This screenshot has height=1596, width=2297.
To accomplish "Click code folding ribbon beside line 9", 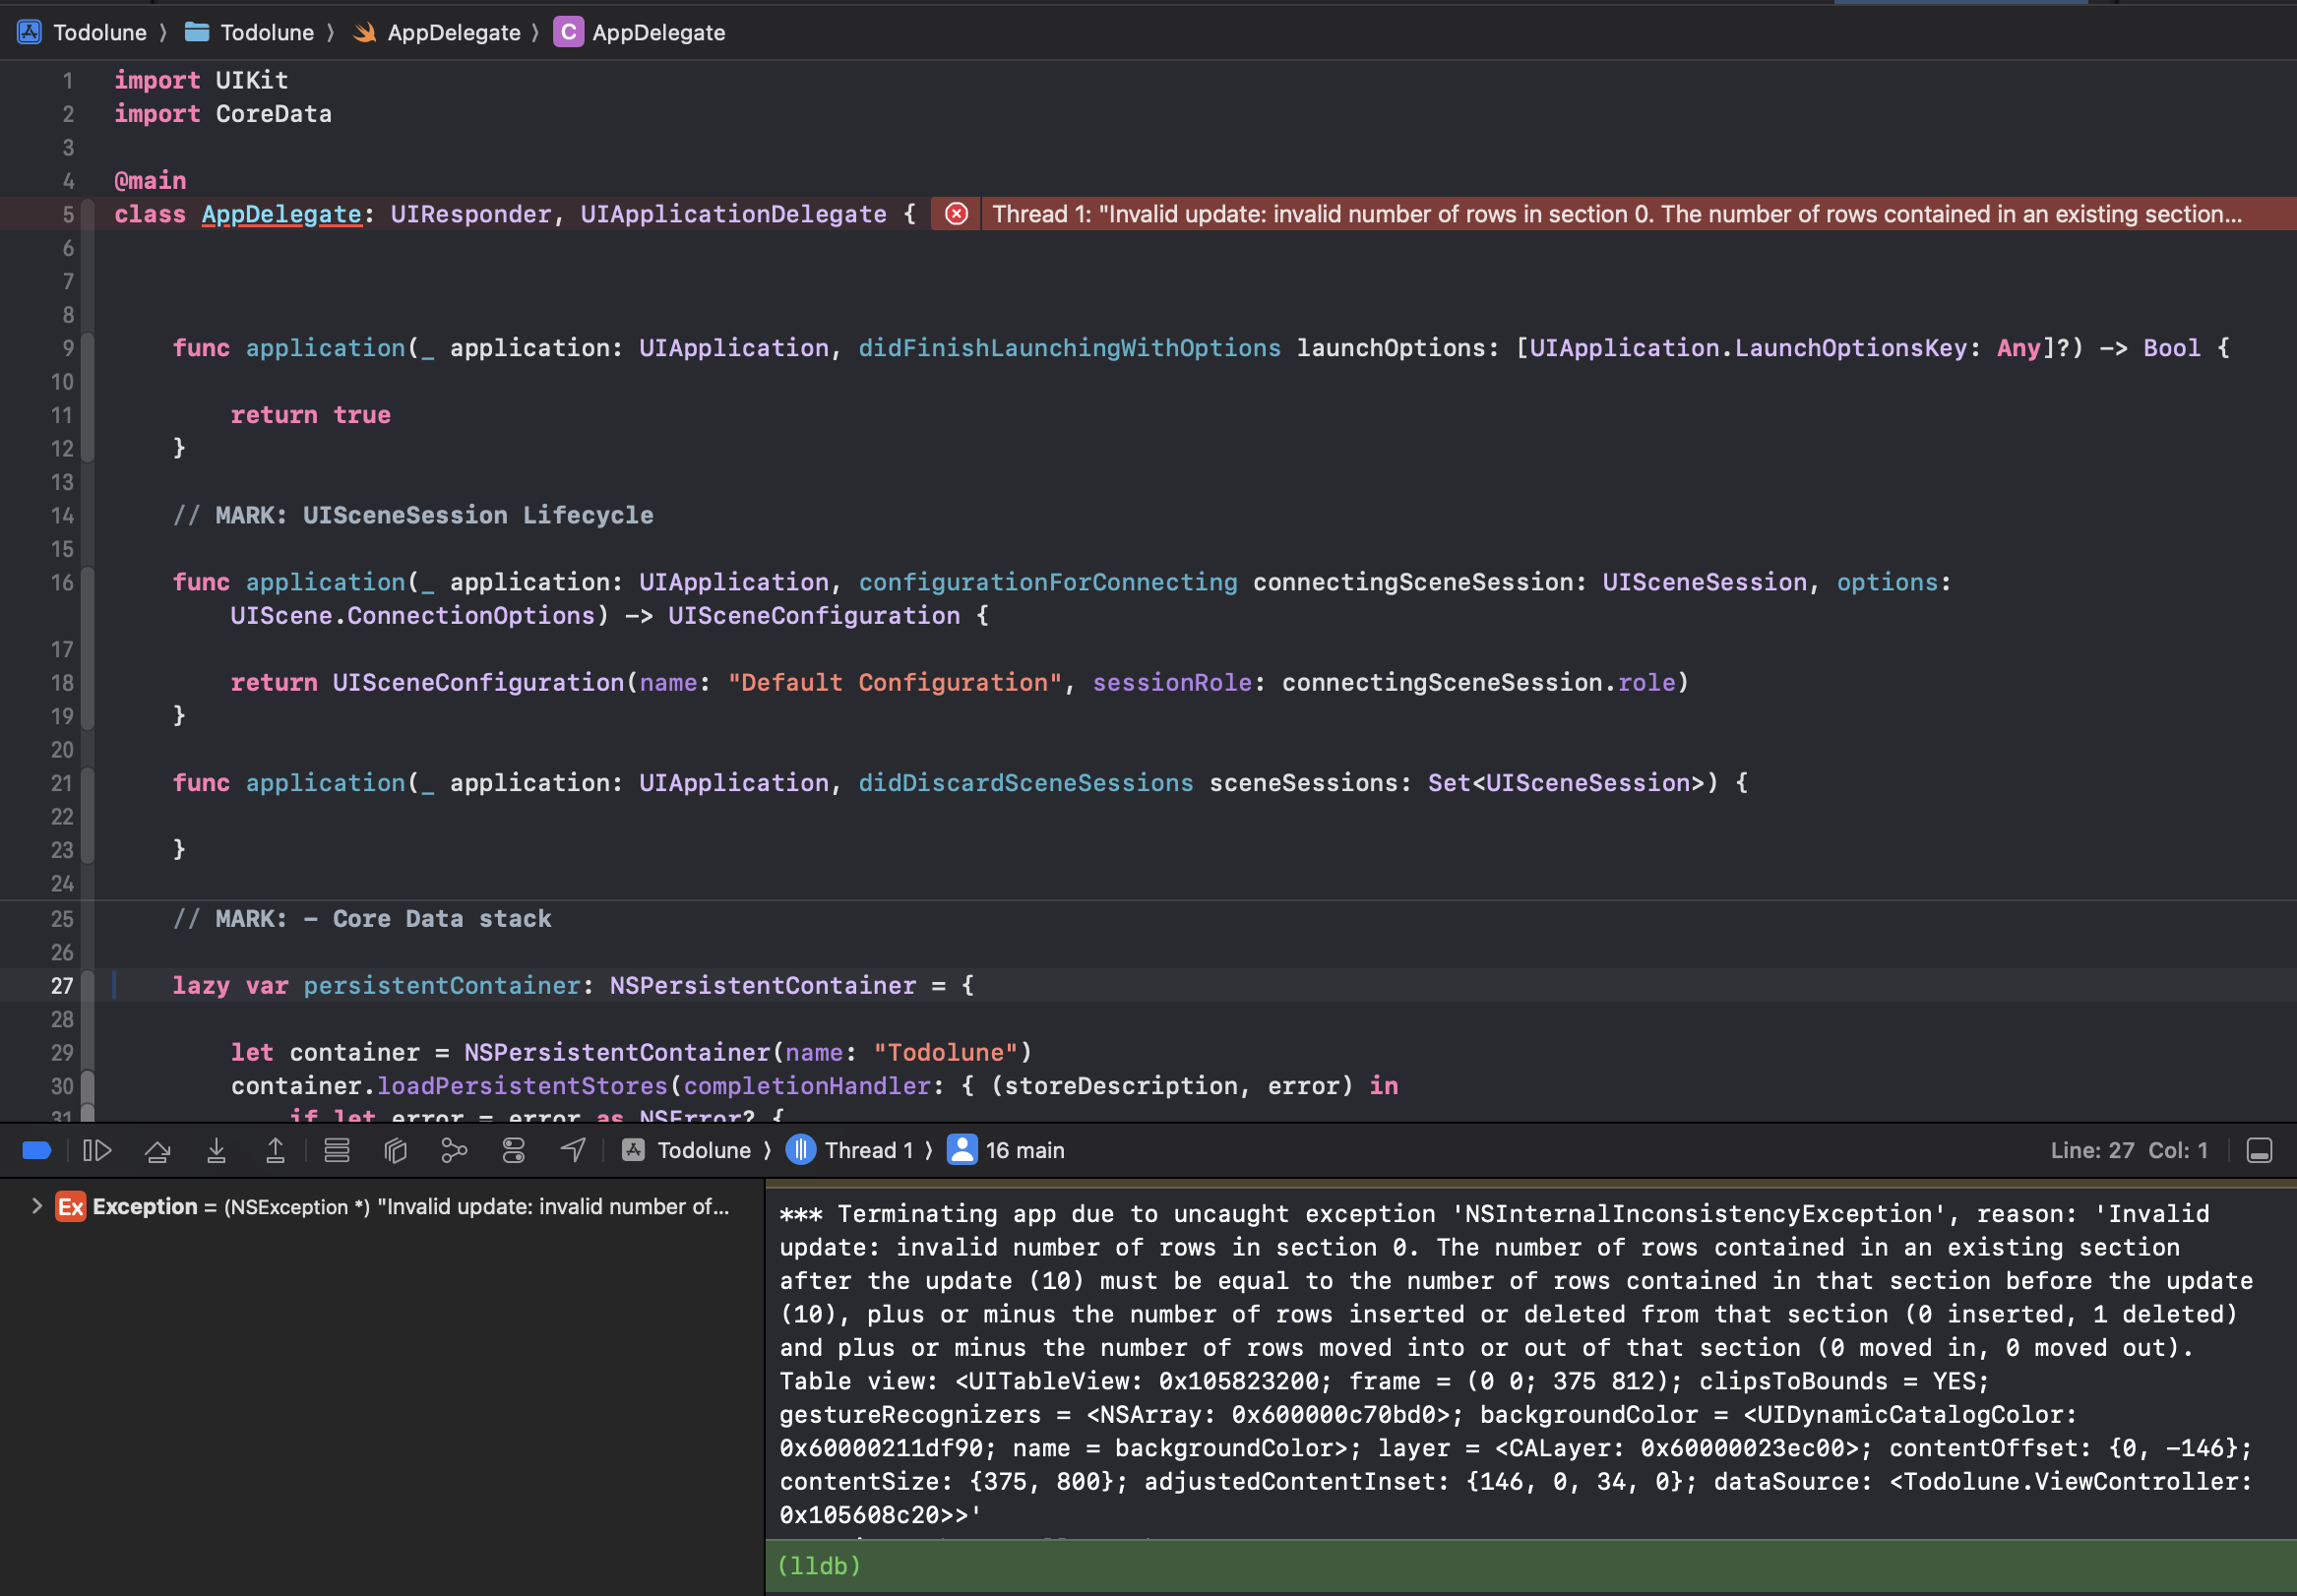I will coord(88,348).
